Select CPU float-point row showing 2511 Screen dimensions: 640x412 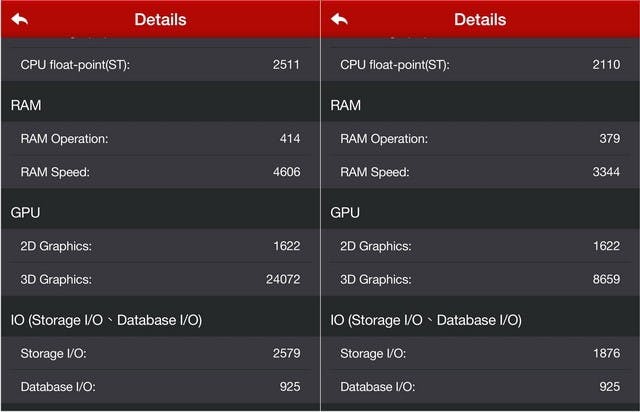(x=160, y=65)
